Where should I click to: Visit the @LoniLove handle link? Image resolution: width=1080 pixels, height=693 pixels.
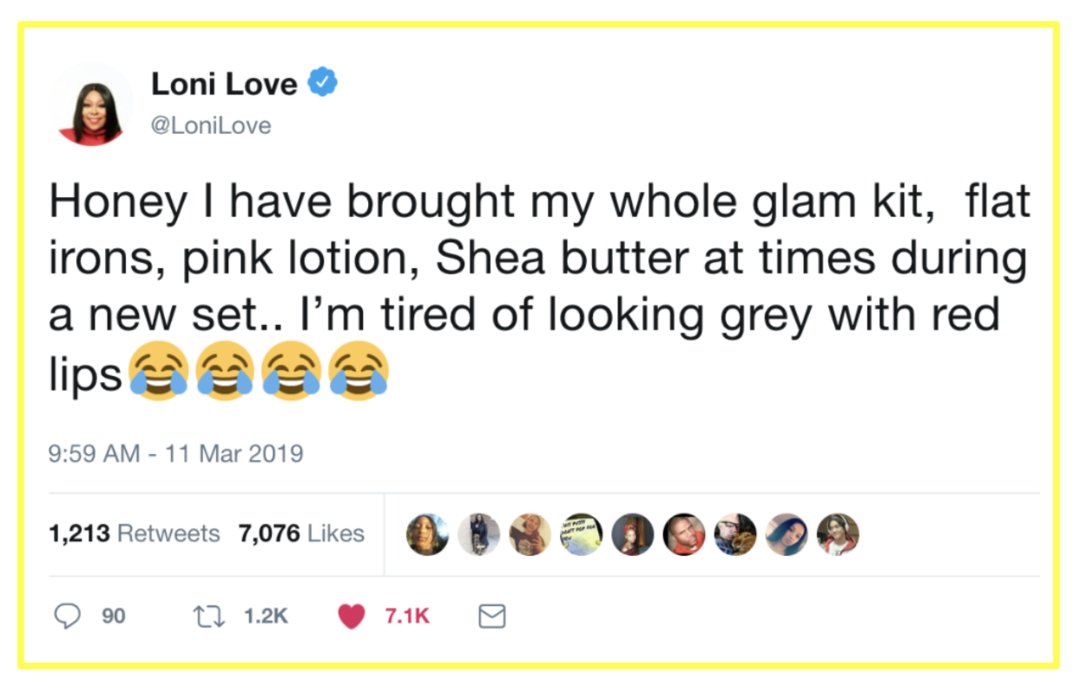(x=211, y=126)
